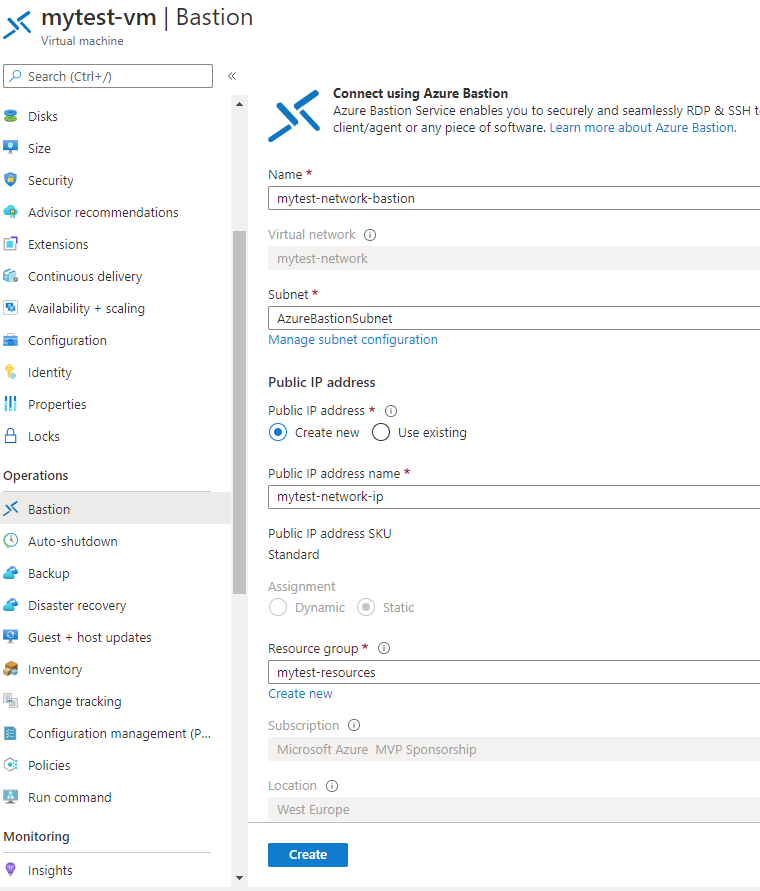Screen dimensions: 760x891
Task: Click the bastion Name input field
Action: (514, 198)
